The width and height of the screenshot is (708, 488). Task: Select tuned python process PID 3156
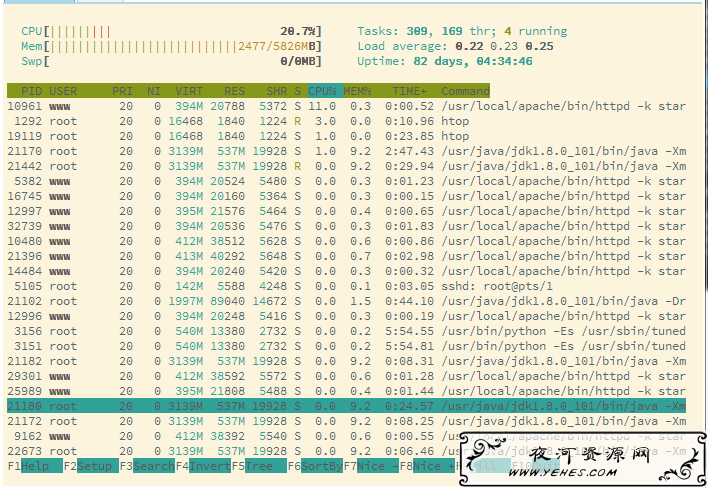tap(346, 331)
